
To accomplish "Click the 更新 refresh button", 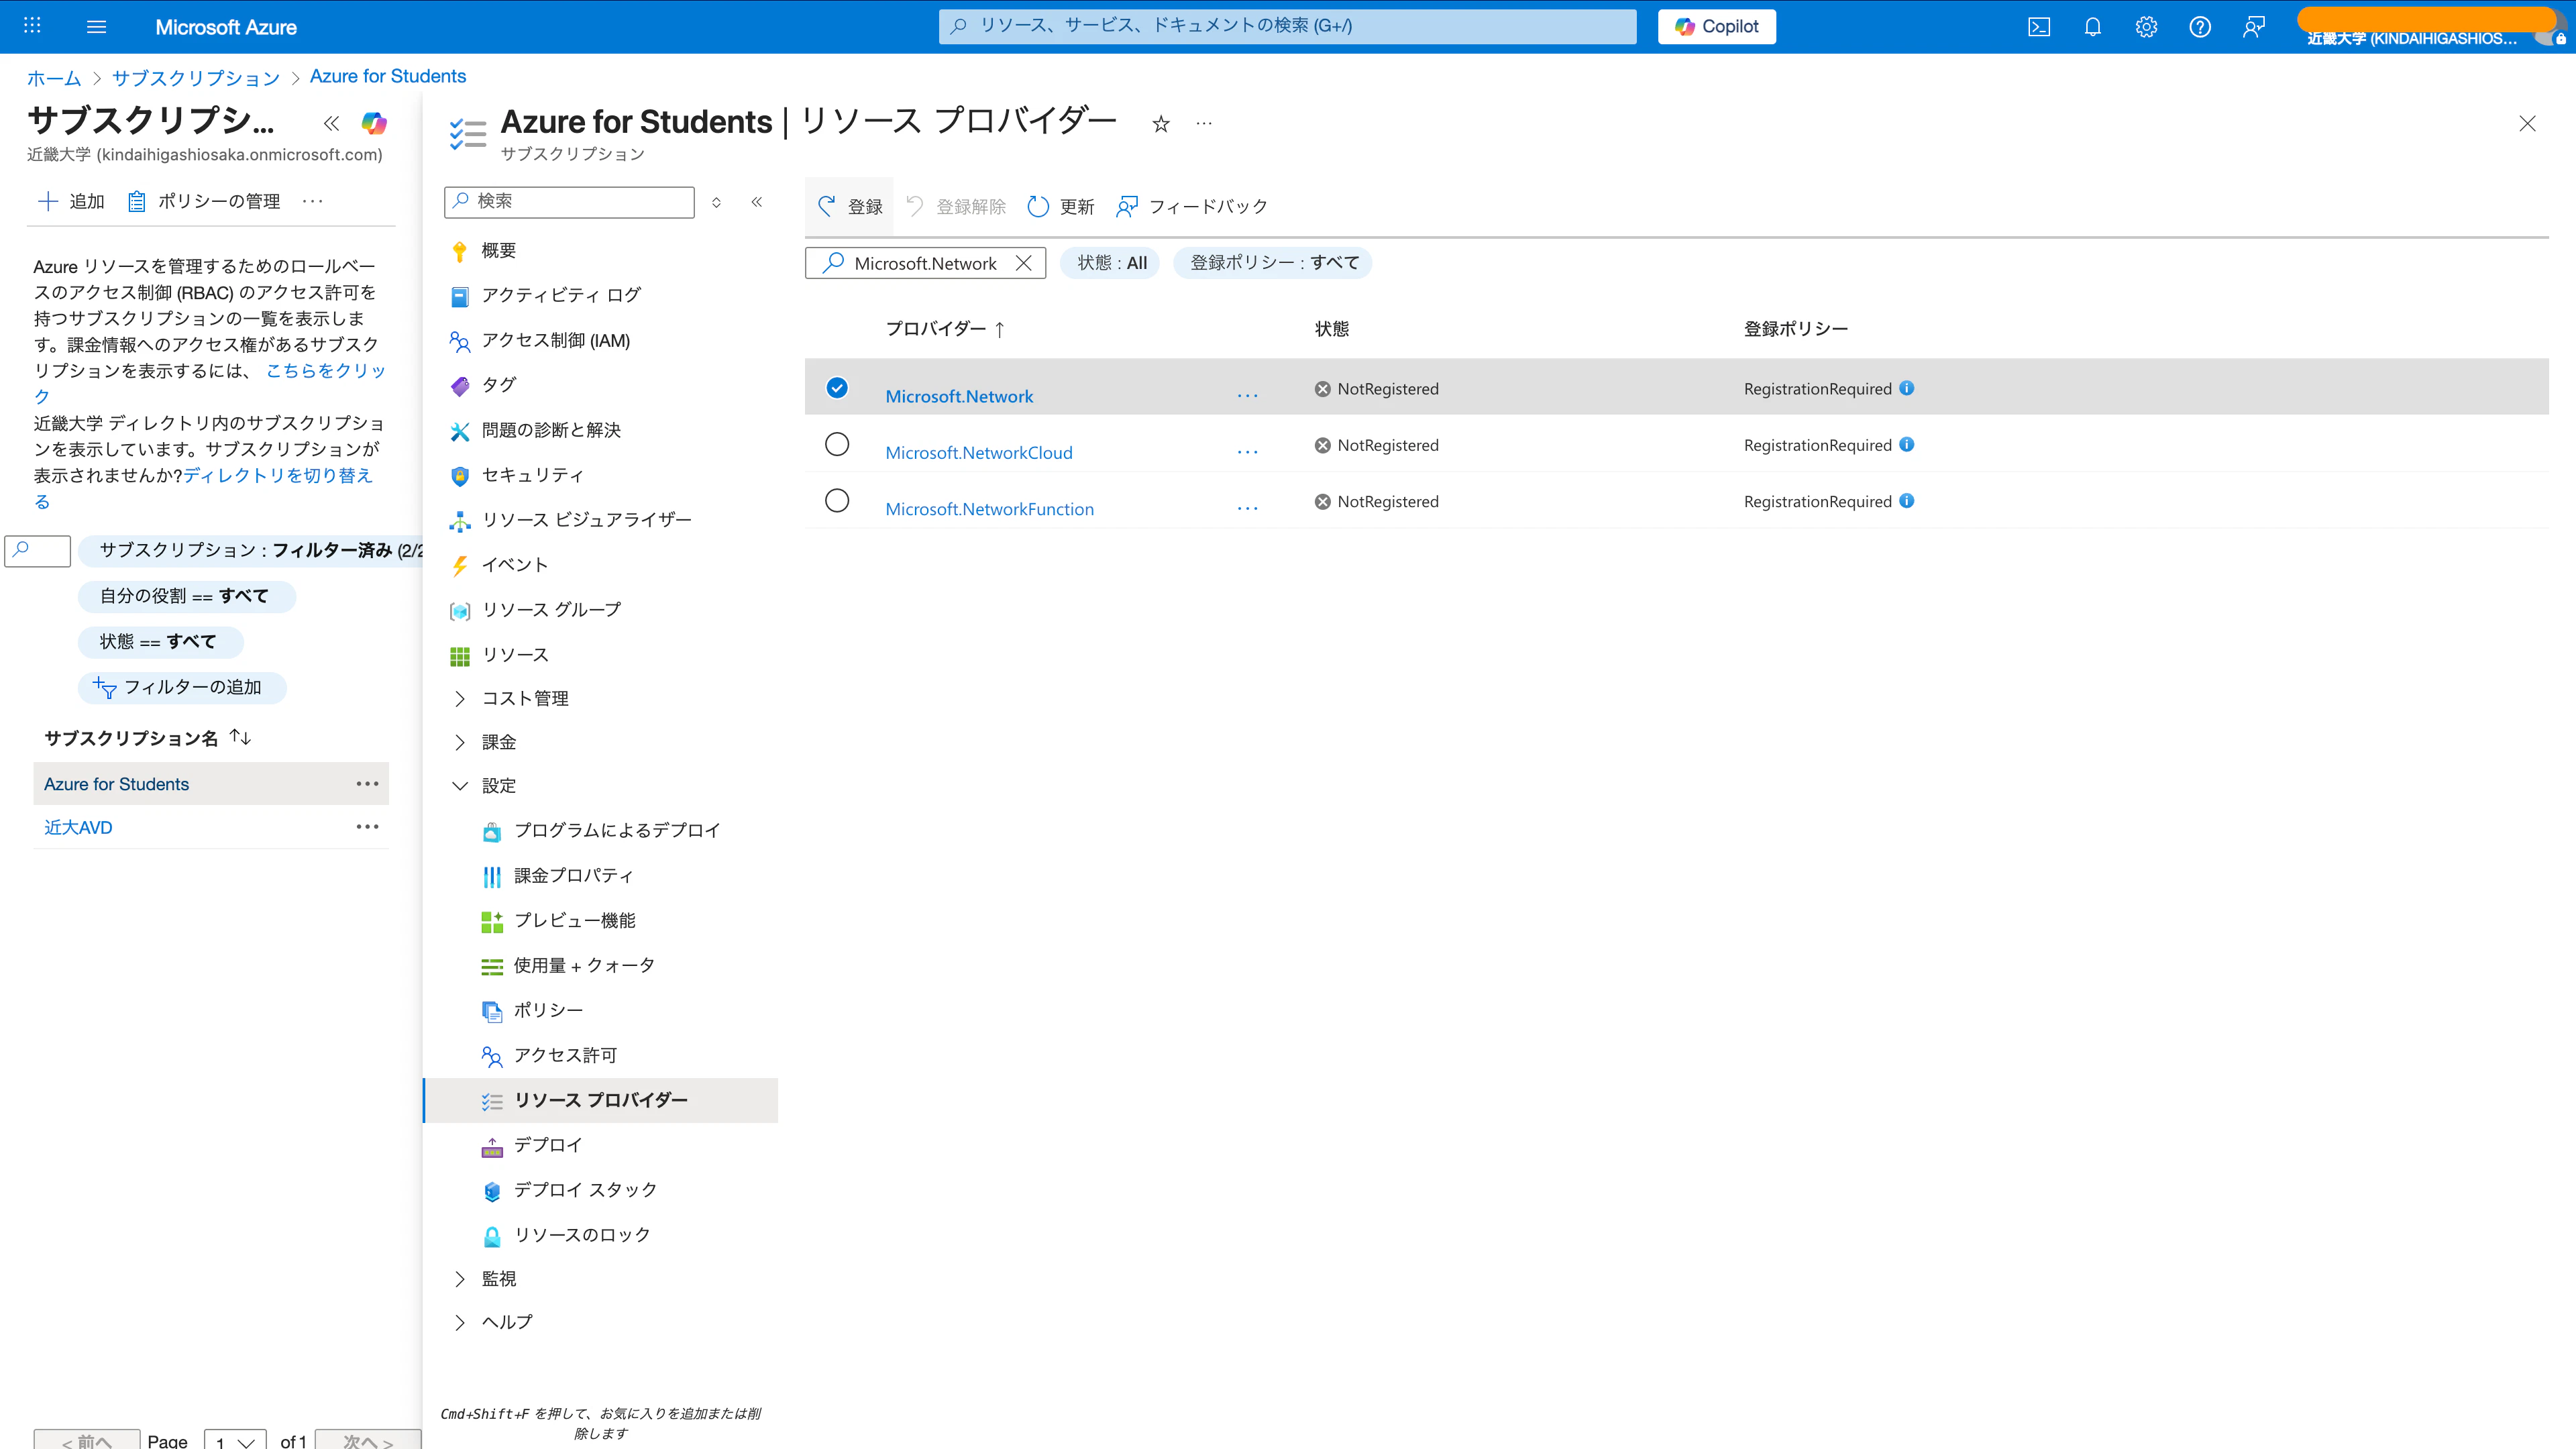I will 1061,207.
